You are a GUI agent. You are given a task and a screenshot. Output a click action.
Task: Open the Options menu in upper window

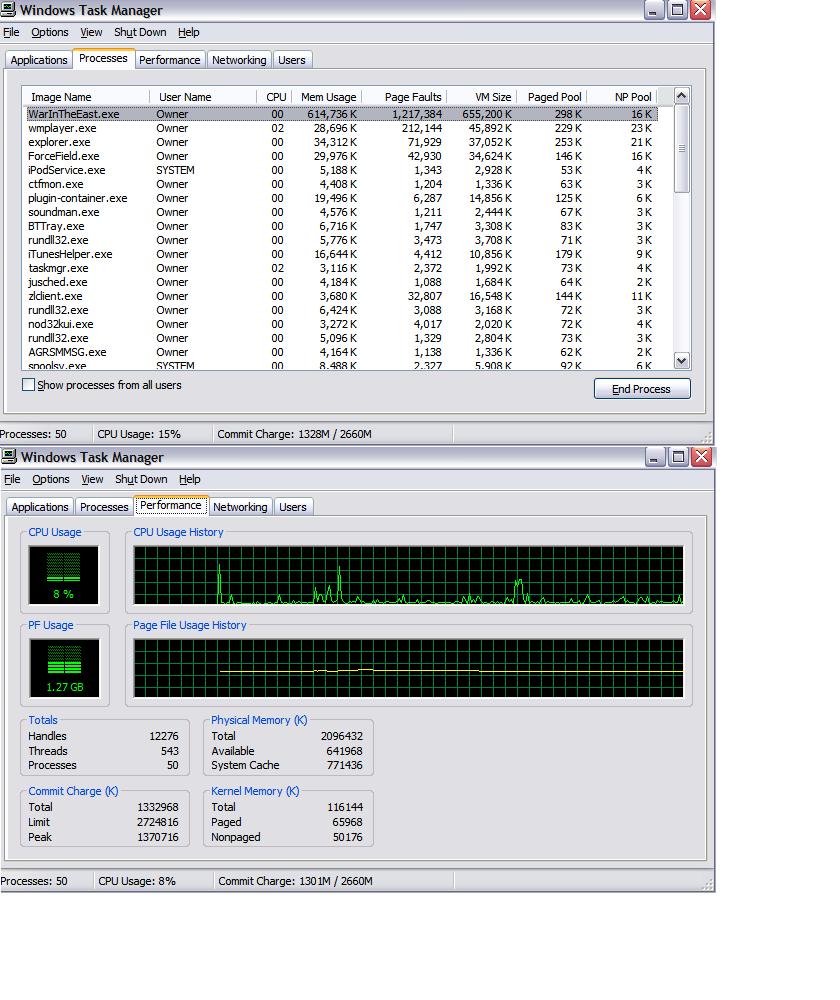coord(50,32)
